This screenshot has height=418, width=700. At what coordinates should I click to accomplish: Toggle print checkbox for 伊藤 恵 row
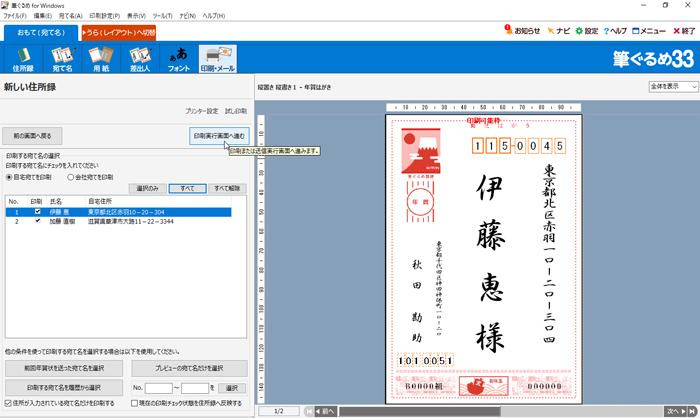[x=38, y=212]
